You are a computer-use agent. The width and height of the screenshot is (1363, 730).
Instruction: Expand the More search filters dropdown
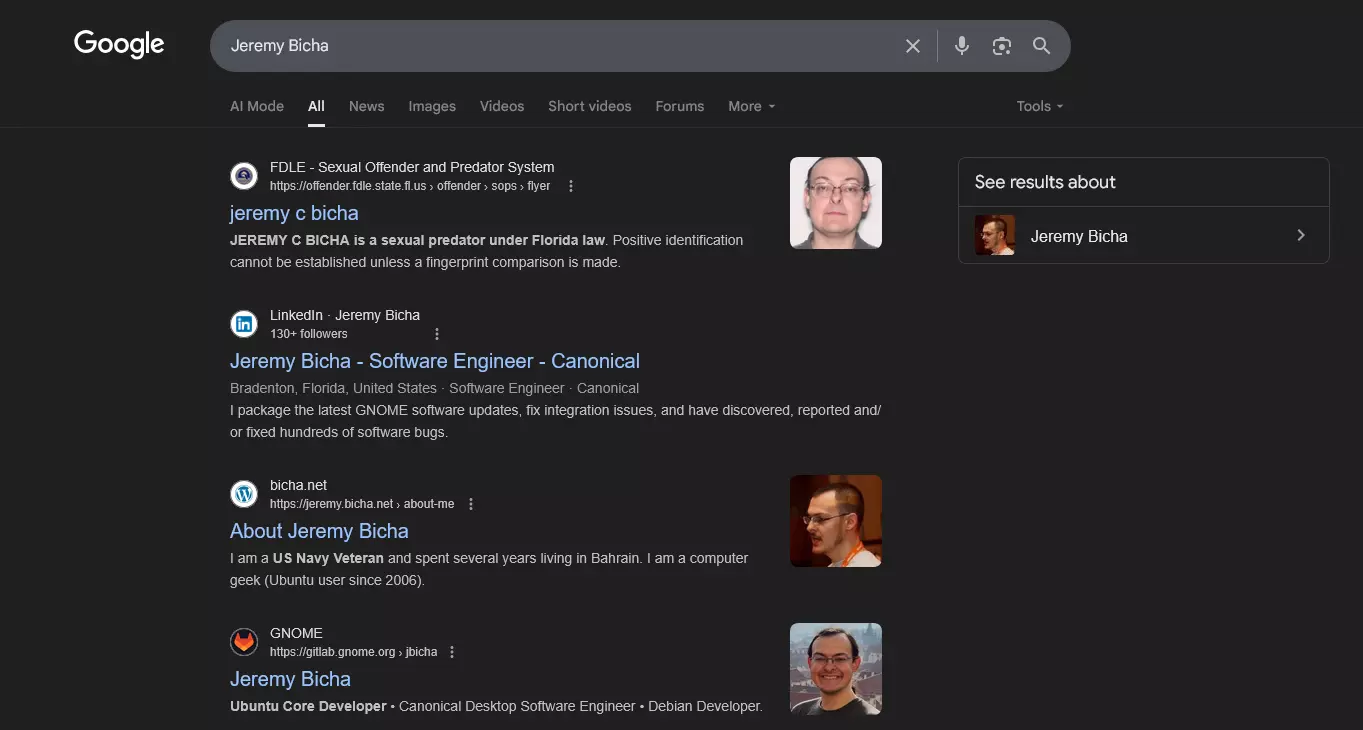pos(752,106)
